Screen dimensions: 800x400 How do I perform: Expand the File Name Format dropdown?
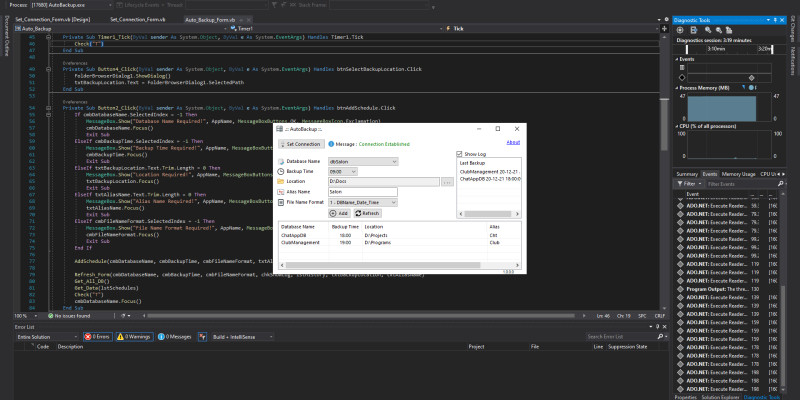click(392, 201)
